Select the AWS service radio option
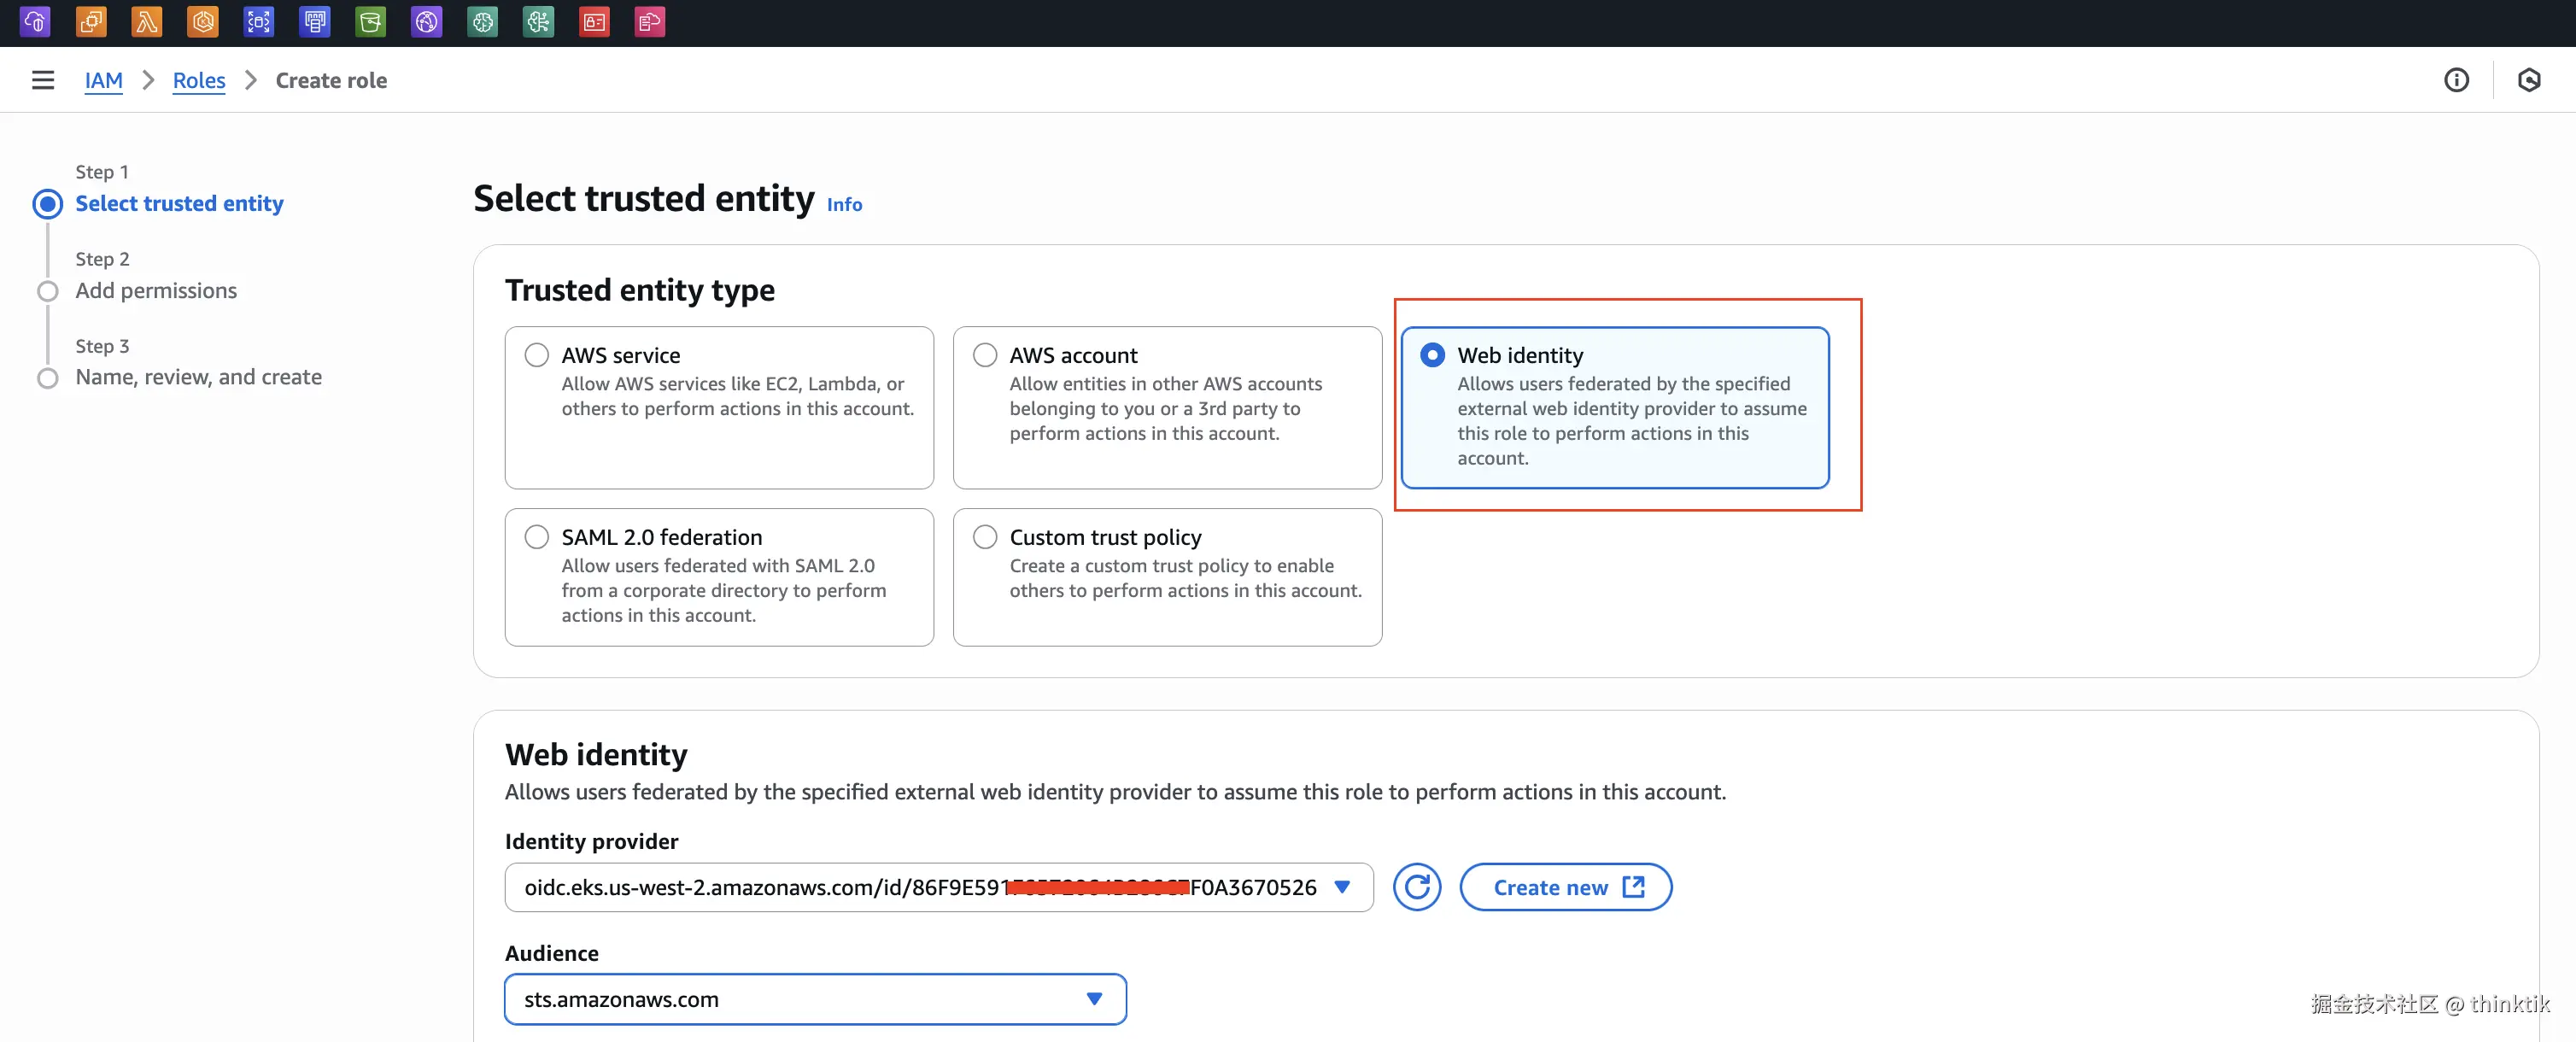2576x1042 pixels. [537, 355]
